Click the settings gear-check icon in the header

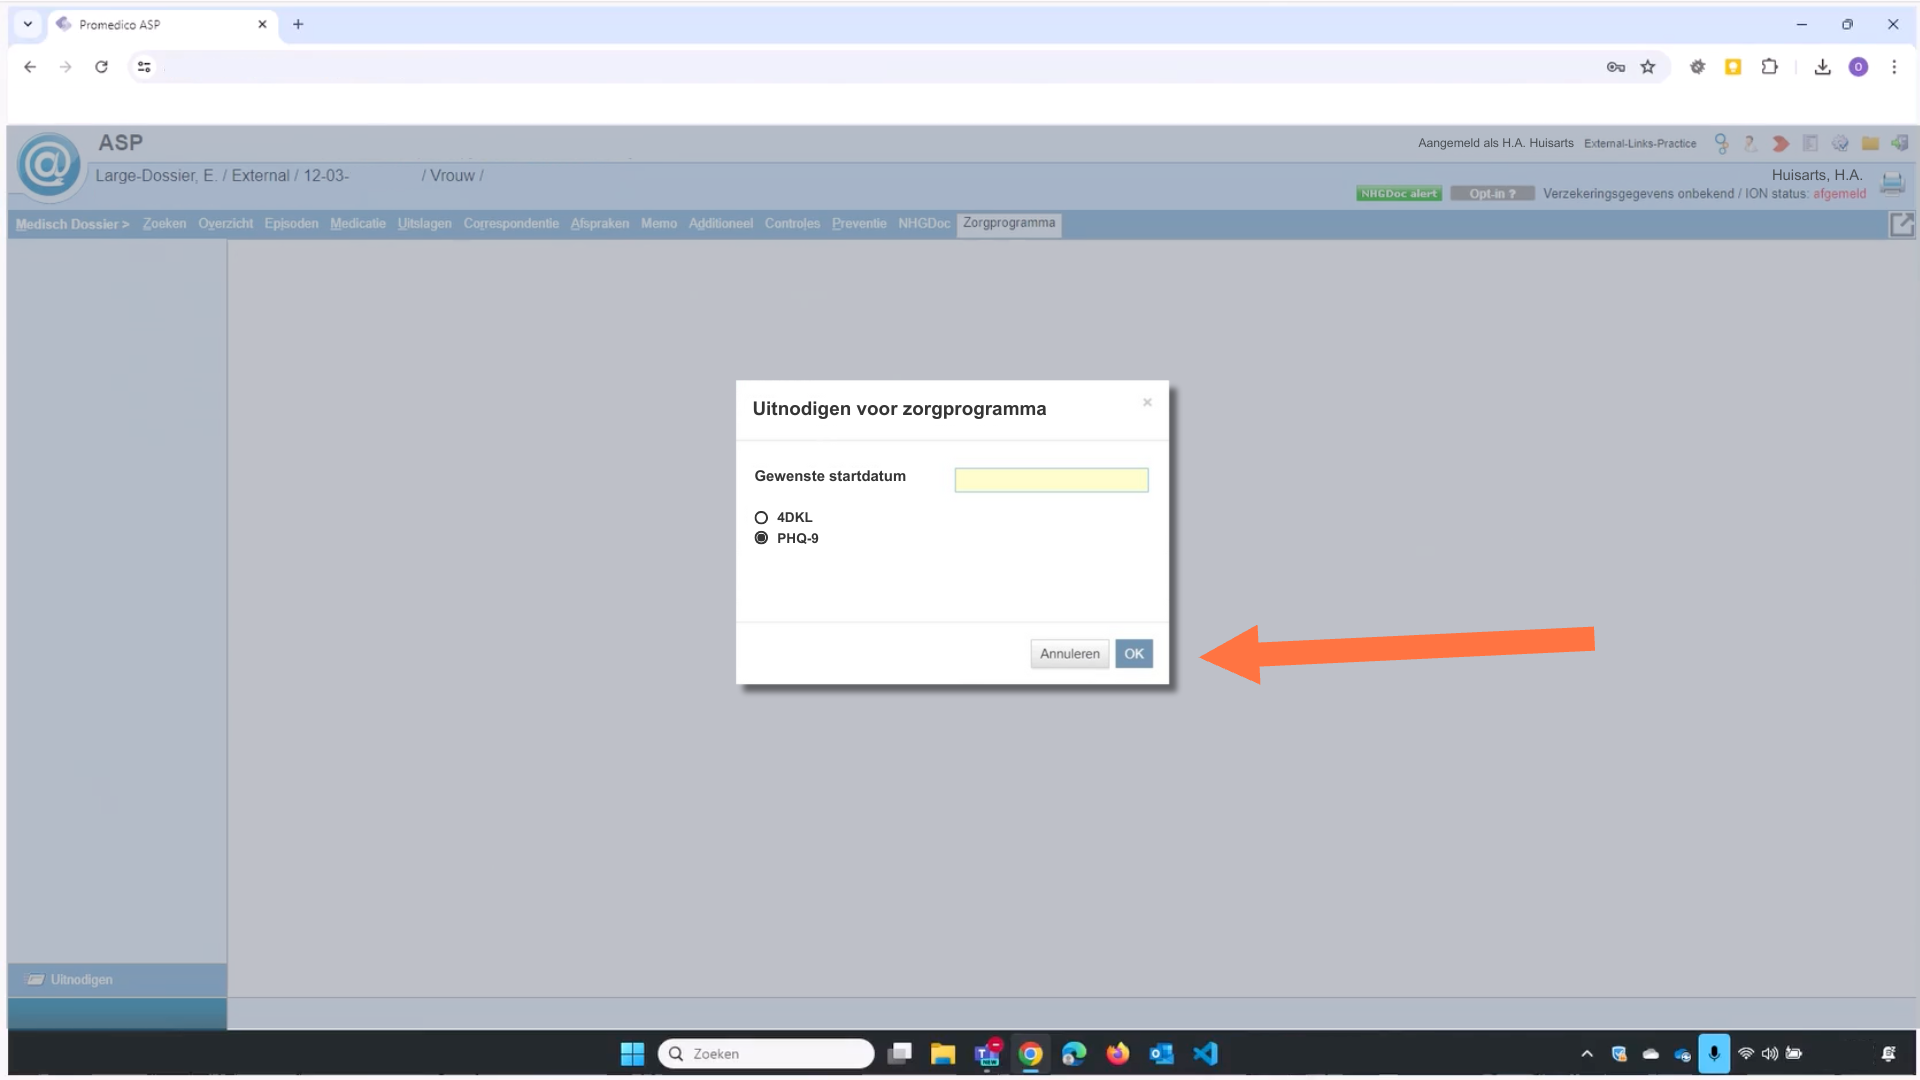pyautogui.click(x=1840, y=144)
